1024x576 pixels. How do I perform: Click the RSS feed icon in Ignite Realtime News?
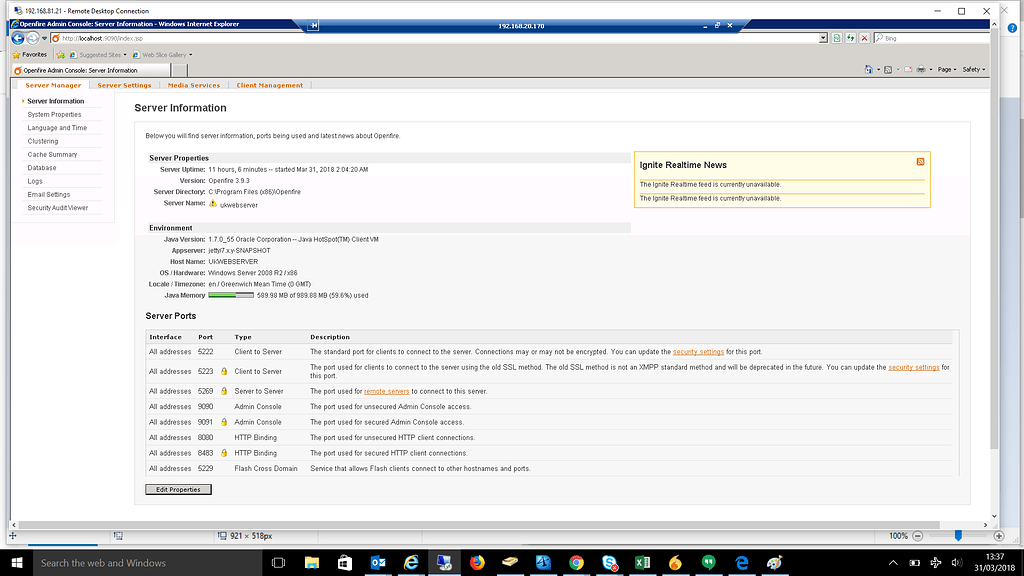coord(920,160)
